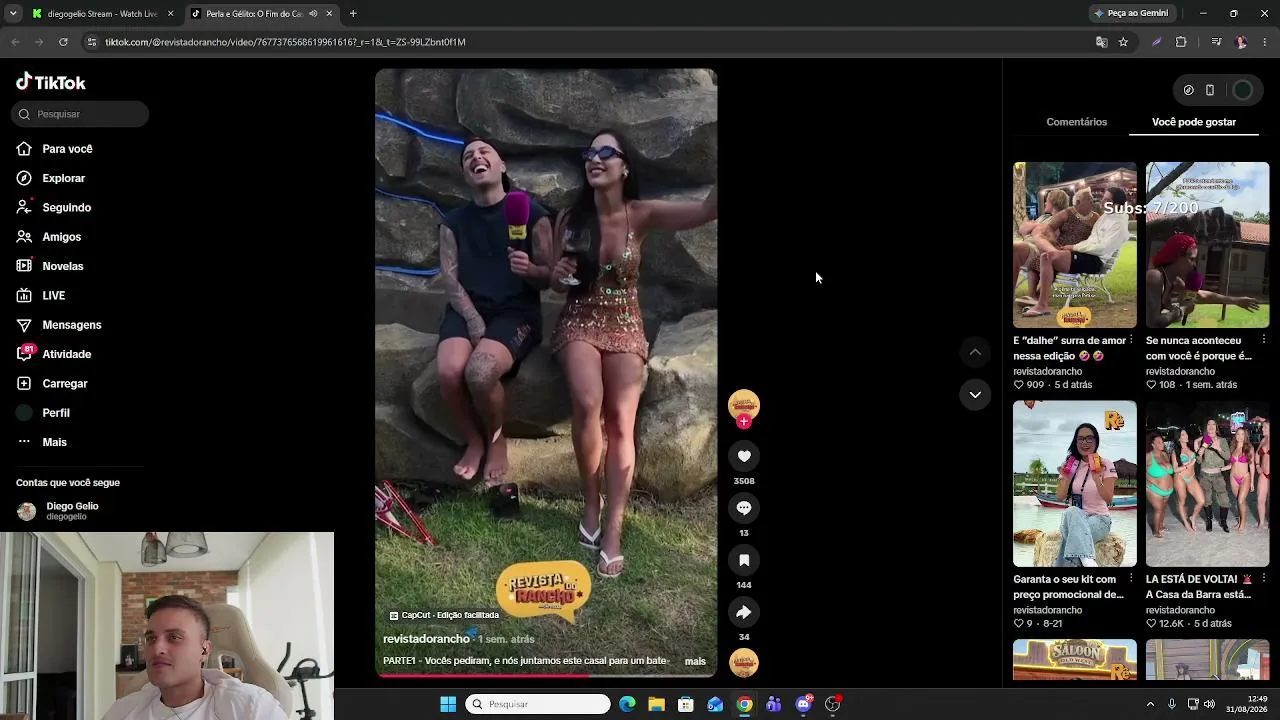Image resolution: width=1280 pixels, height=720 pixels.
Task: Open options for 'LA ESTÁ DE VOLTA' video
Action: [x=1264, y=579]
